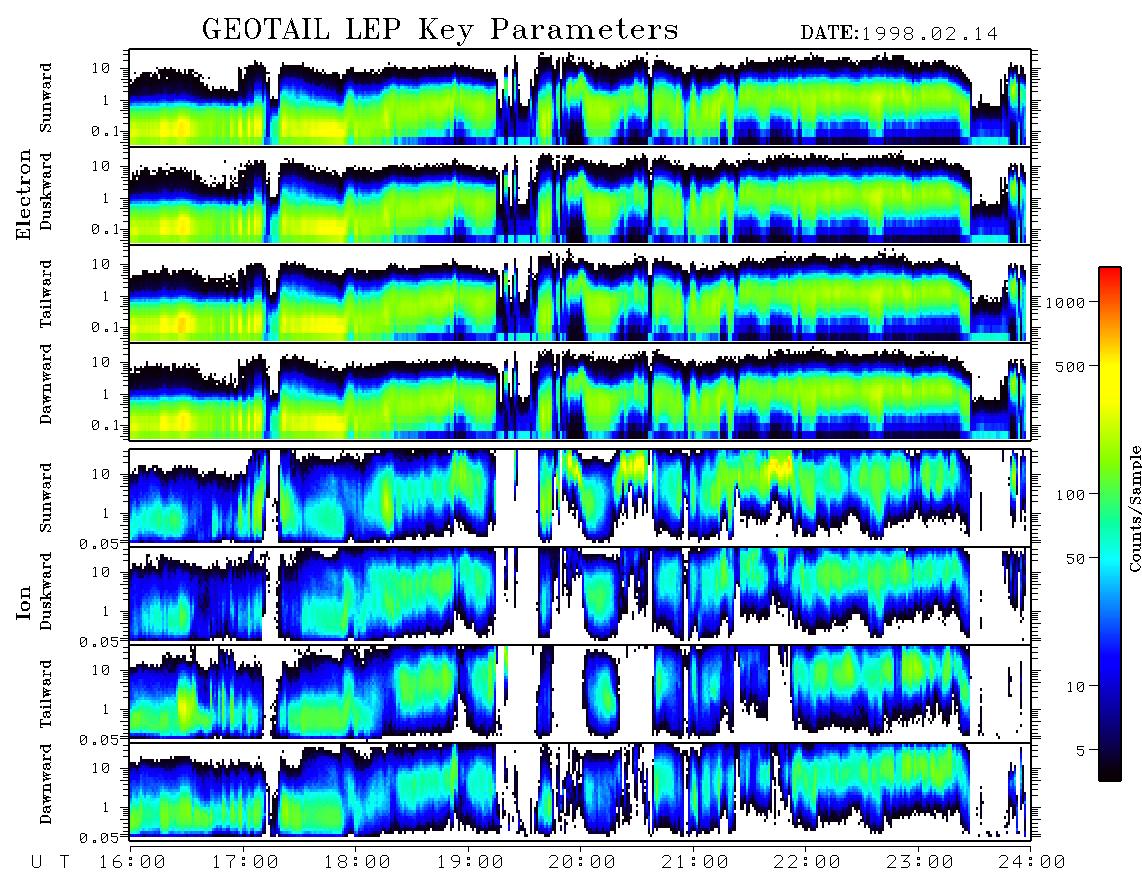
Task: Click the 0.1 tick on Electron Dawnward axis
Action: pyautogui.click(x=108, y=425)
